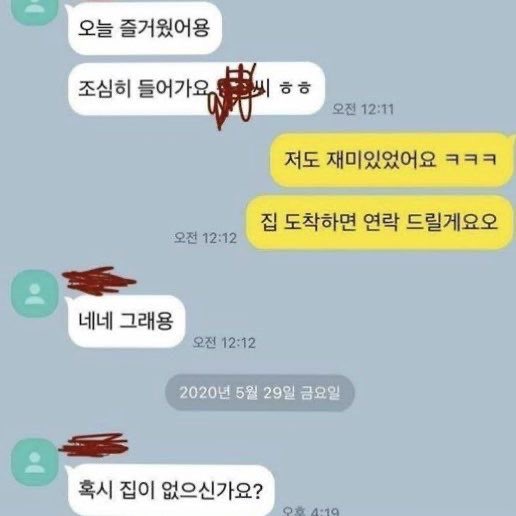
Task: Open profile avatar beside 네네 그래용 message
Action: (x=35, y=294)
